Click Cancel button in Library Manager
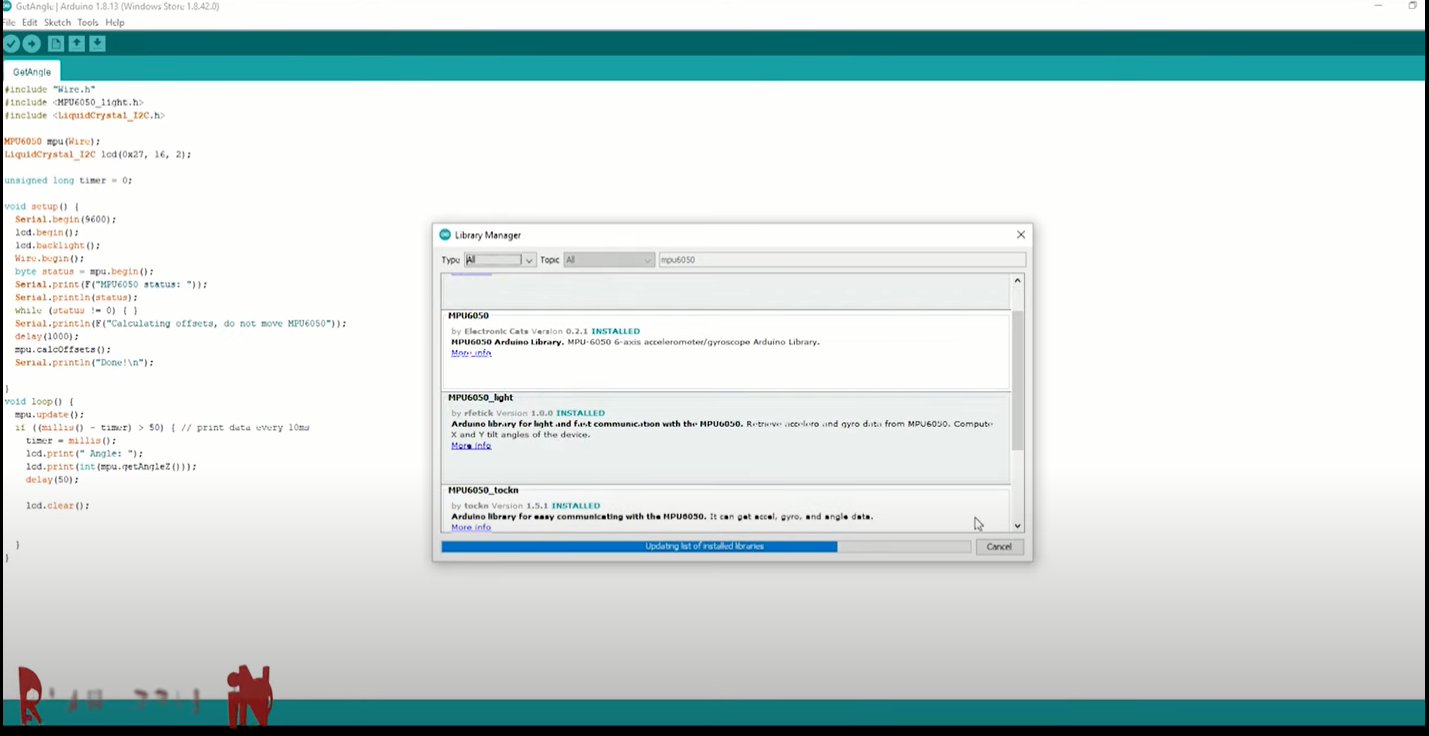The width and height of the screenshot is (1429, 736). coord(999,547)
